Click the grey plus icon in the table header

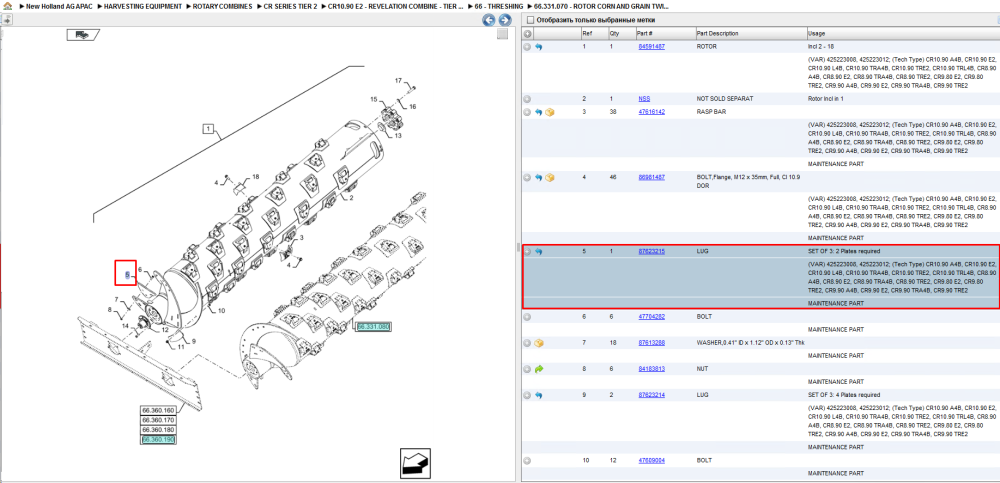click(527, 33)
